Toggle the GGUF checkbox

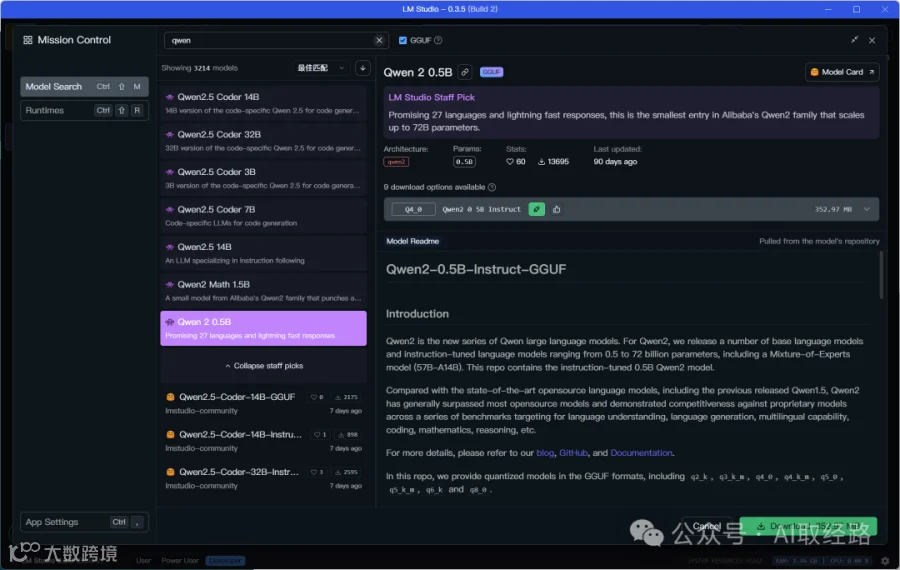tap(402, 40)
